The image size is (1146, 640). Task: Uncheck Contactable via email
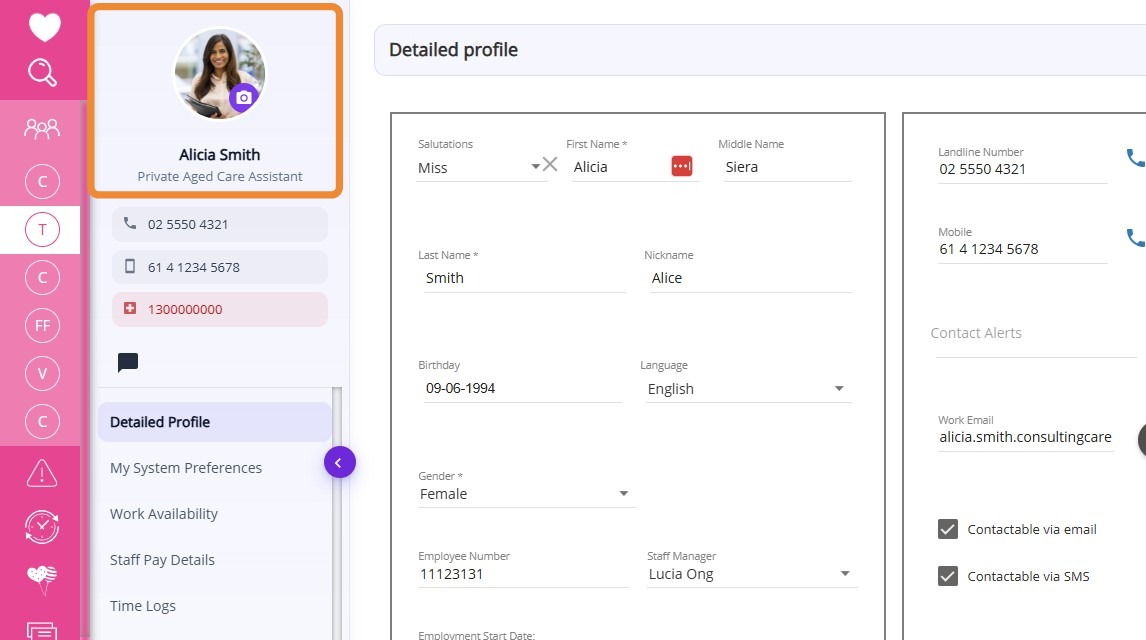[x=948, y=529]
